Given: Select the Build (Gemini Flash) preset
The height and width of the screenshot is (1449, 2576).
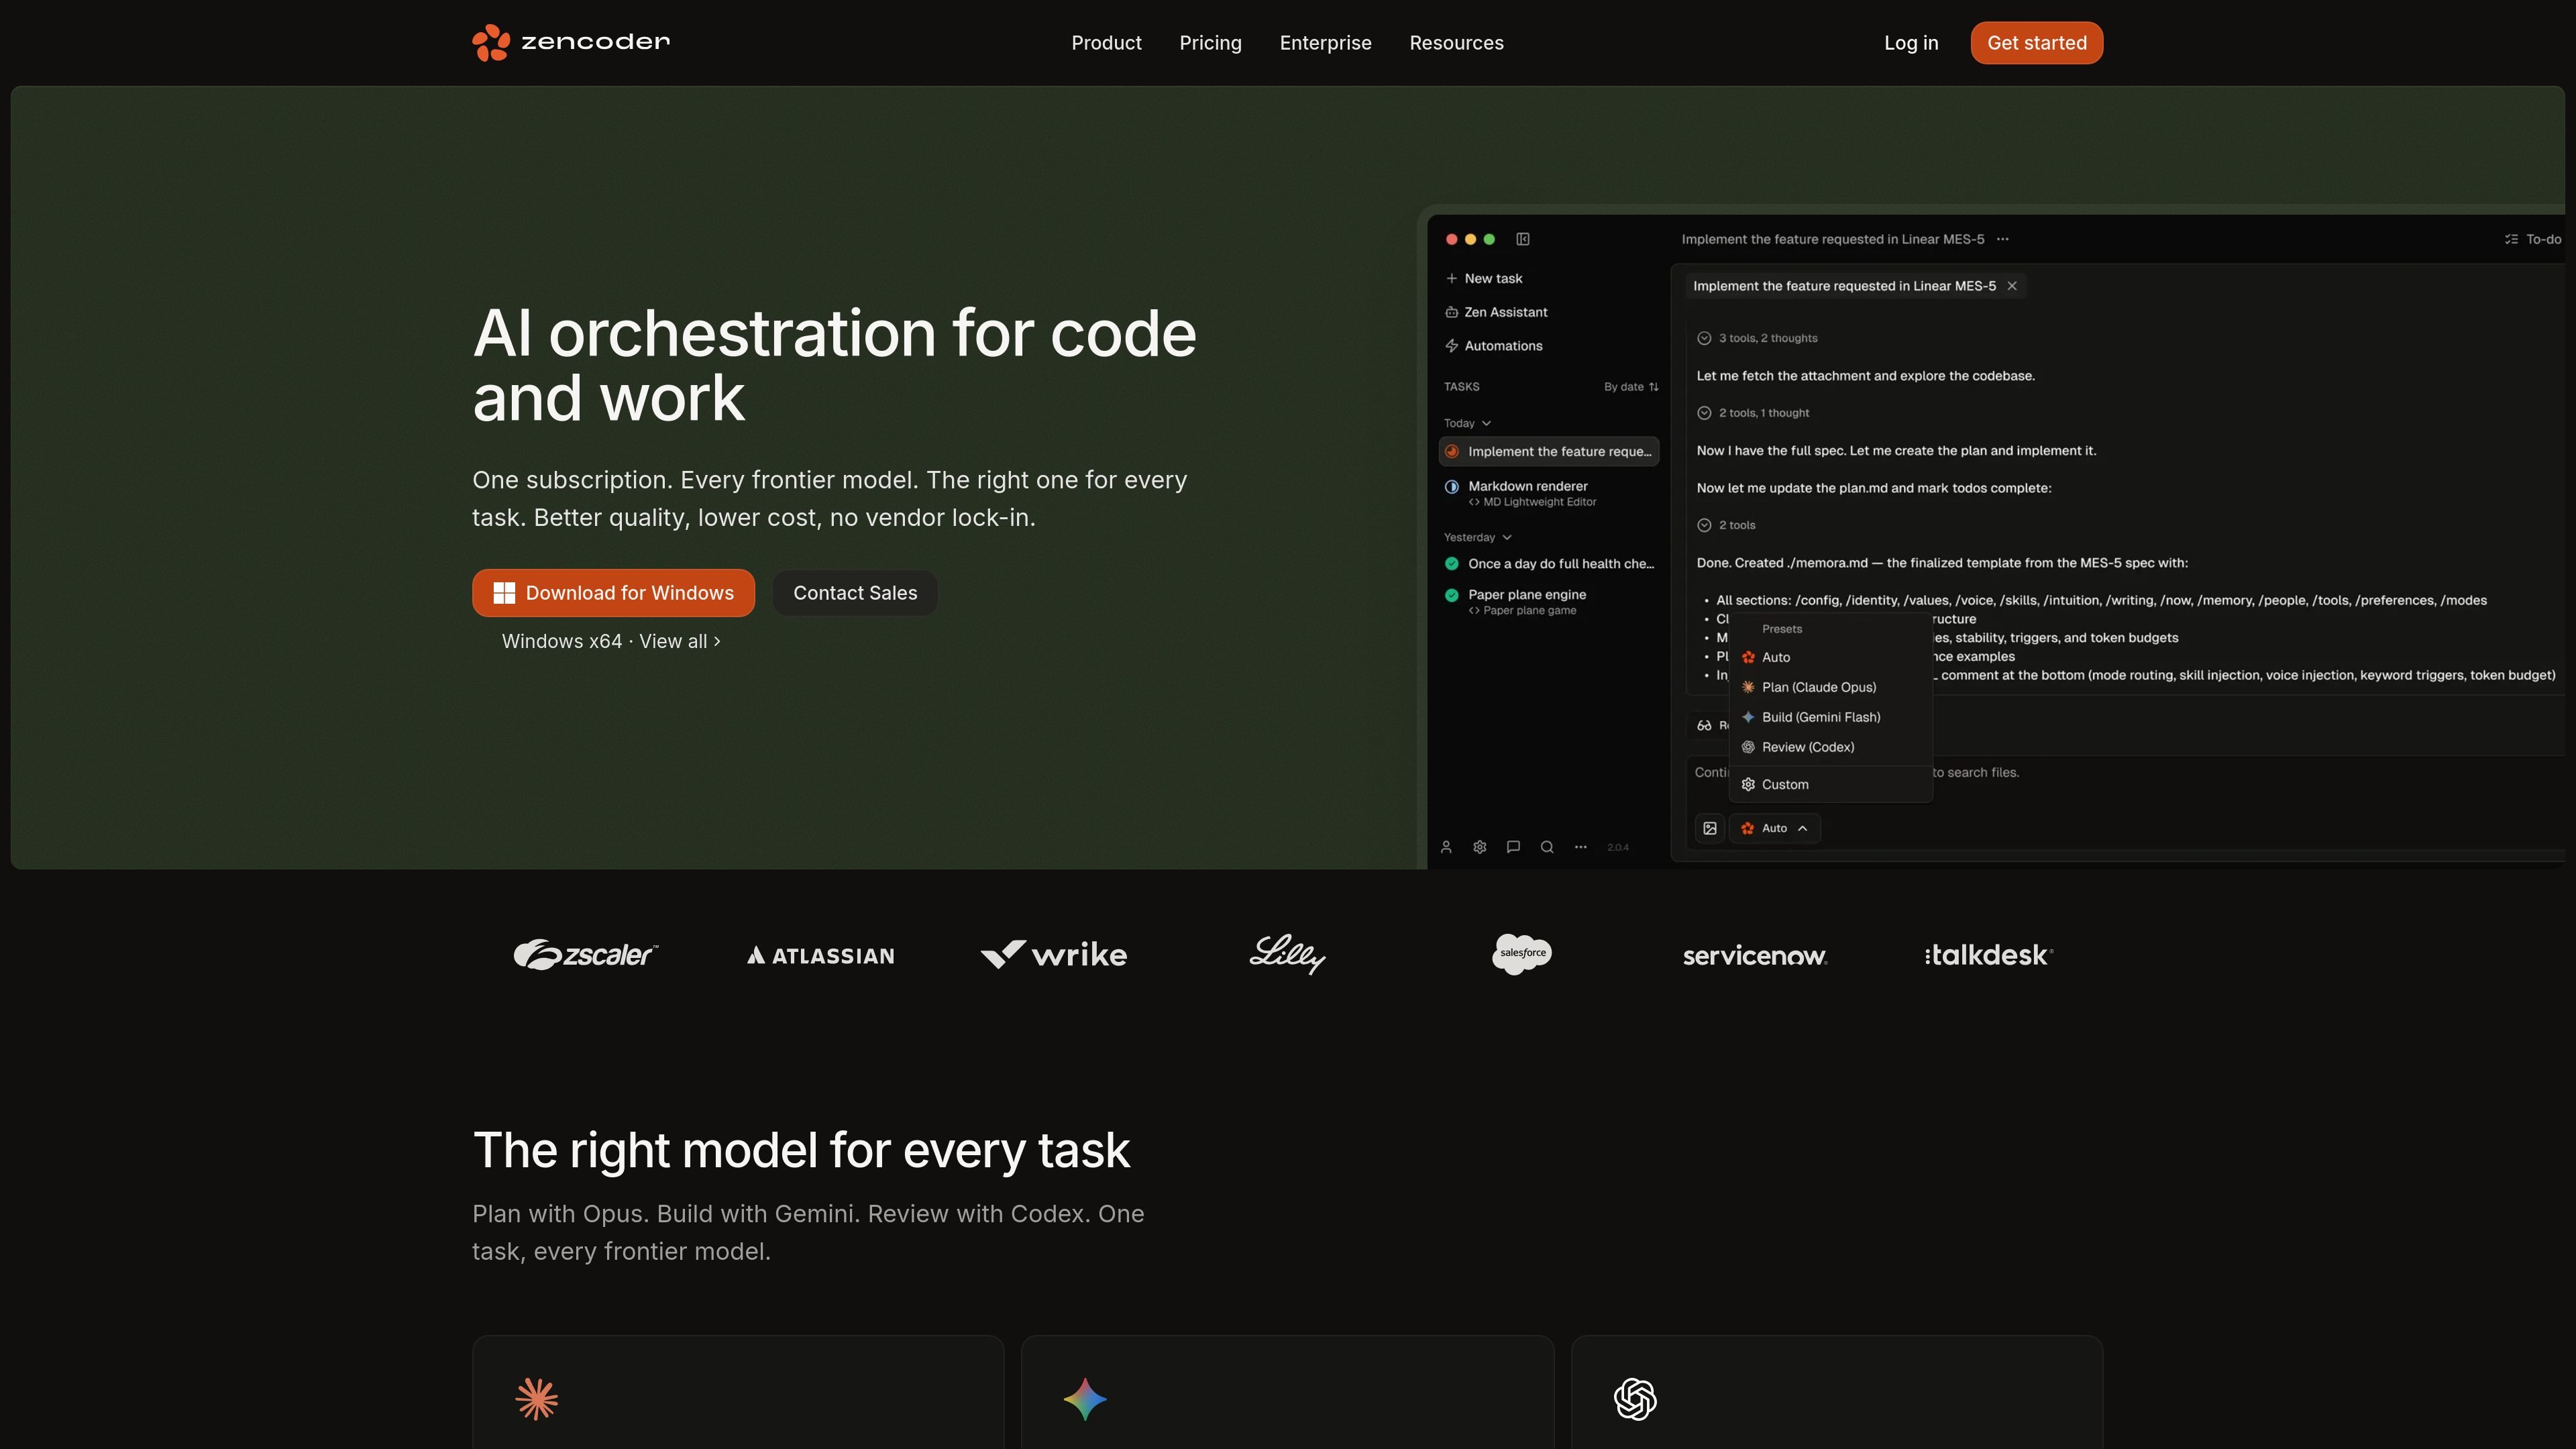Looking at the screenshot, I should (x=1830, y=717).
